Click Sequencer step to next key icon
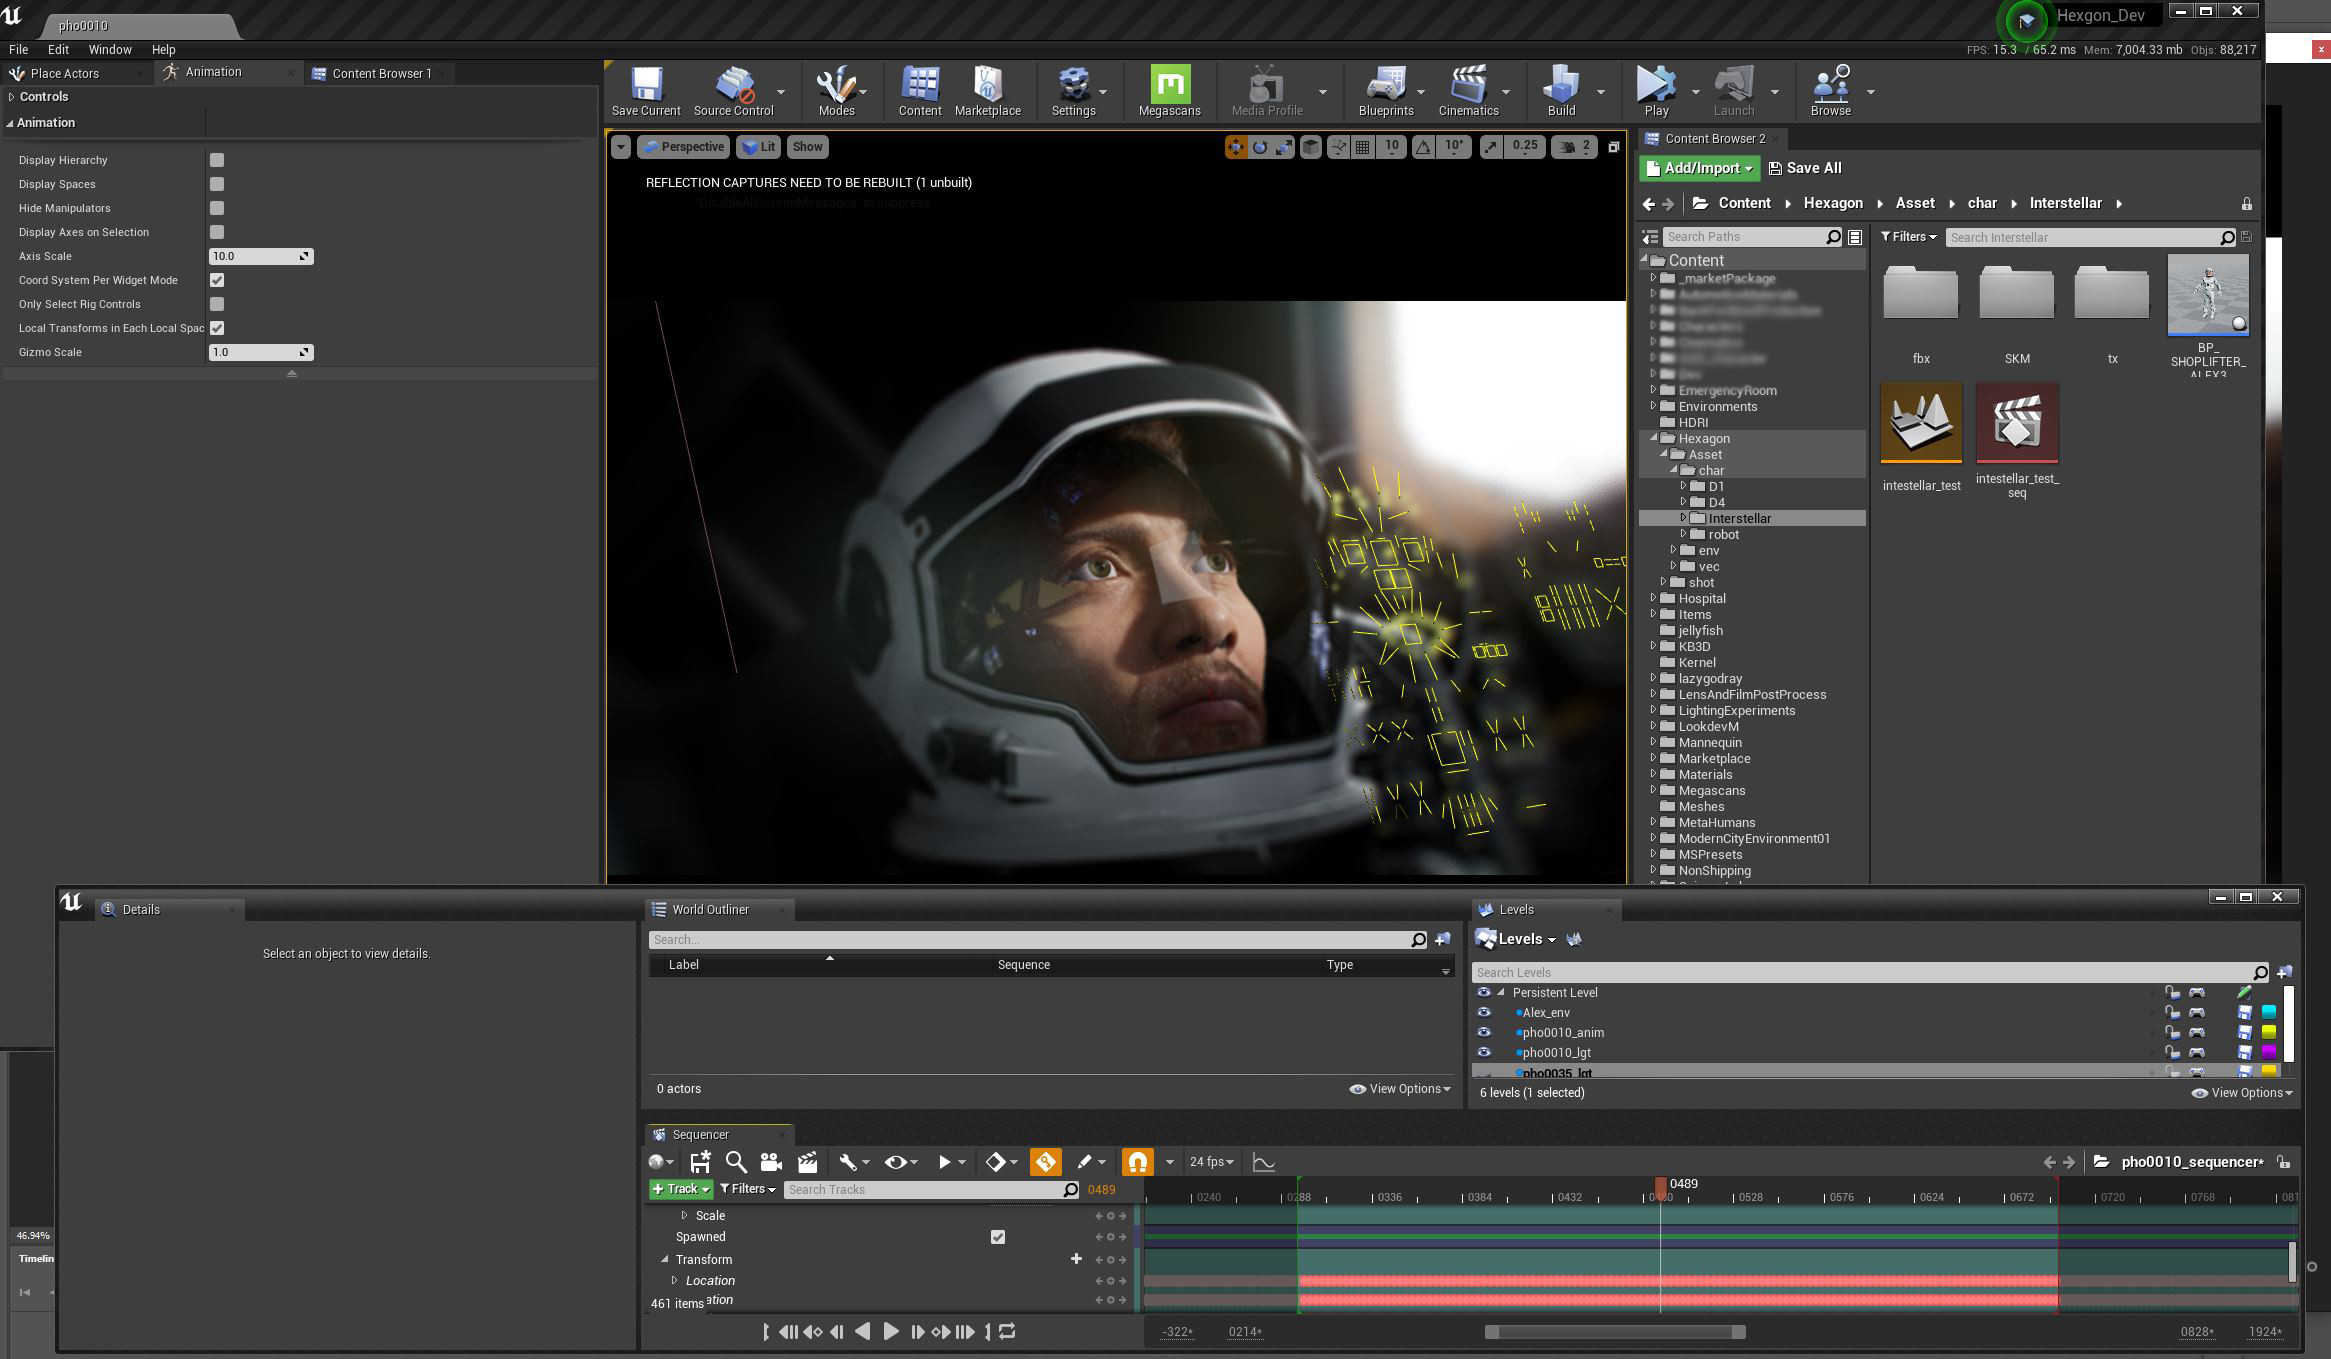This screenshot has height=1359, width=2331. click(941, 1331)
